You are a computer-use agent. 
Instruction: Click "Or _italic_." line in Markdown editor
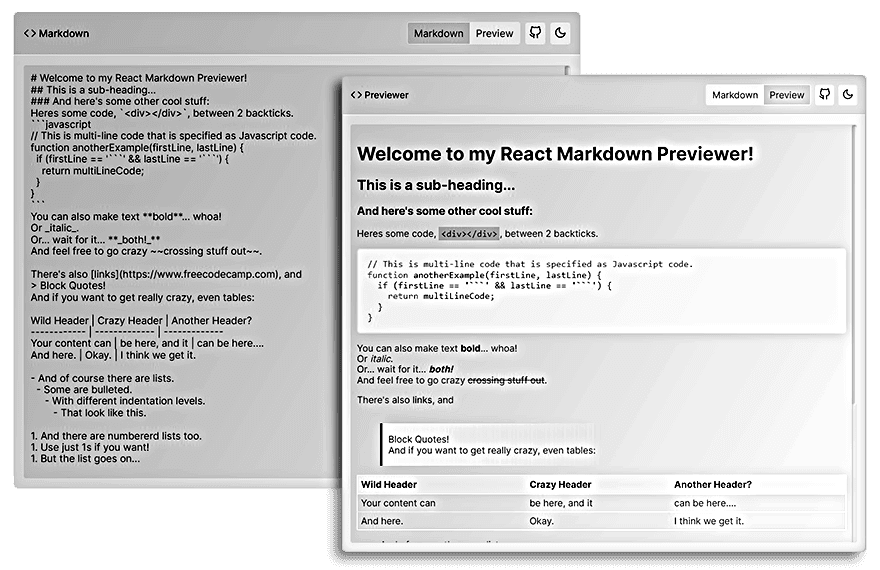55,228
